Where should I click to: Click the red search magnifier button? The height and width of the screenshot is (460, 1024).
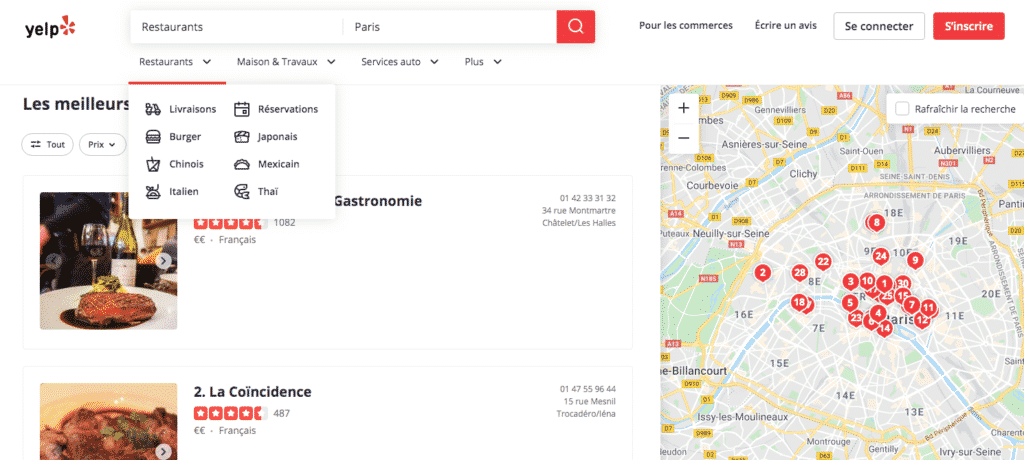point(575,27)
